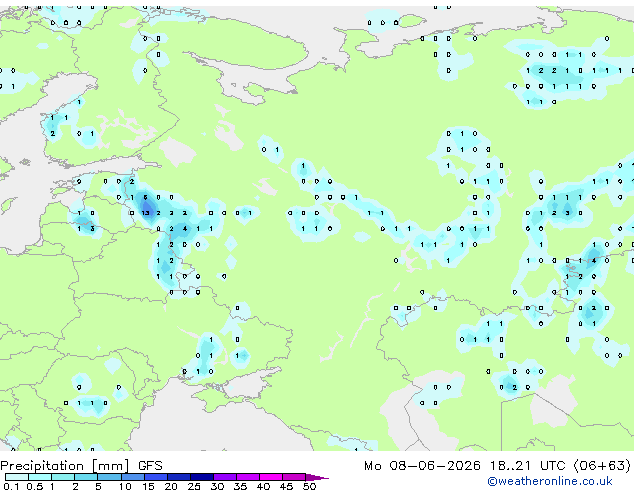Screen dimensions: 634x490
Task: Select the 0.5–1 mm legend color box
Action: (40, 477)
